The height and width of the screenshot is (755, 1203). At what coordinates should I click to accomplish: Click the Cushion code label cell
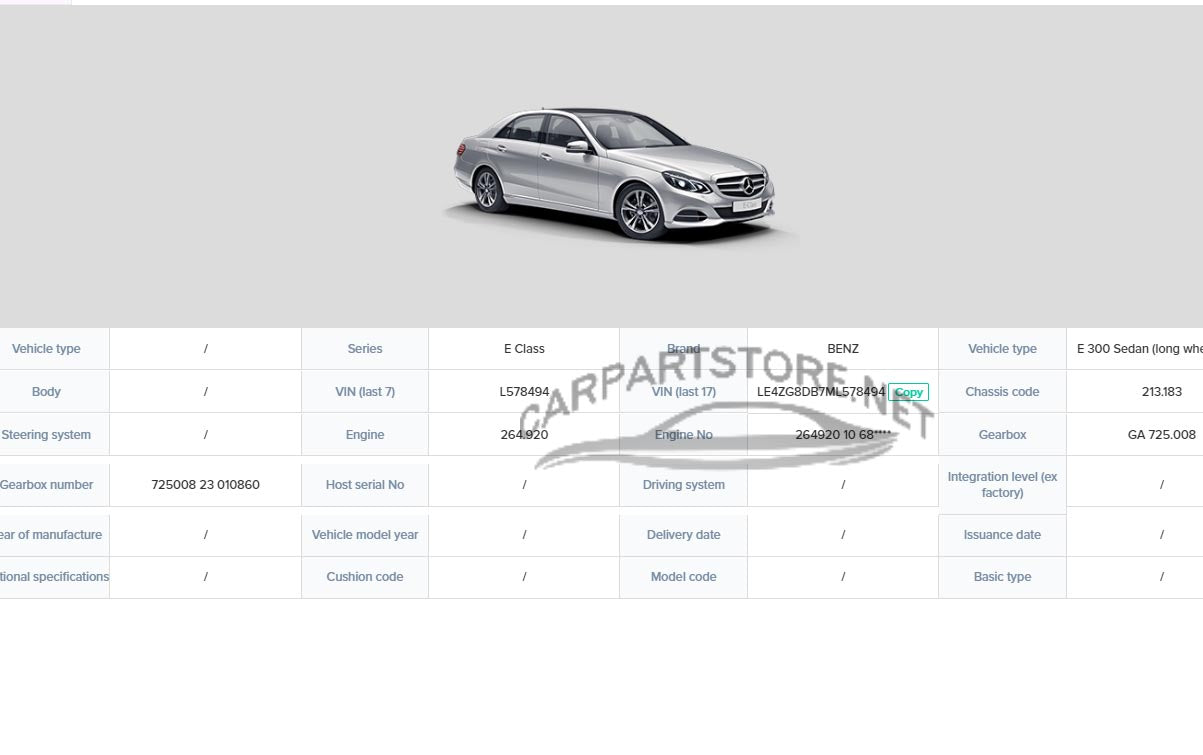click(x=365, y=577)
